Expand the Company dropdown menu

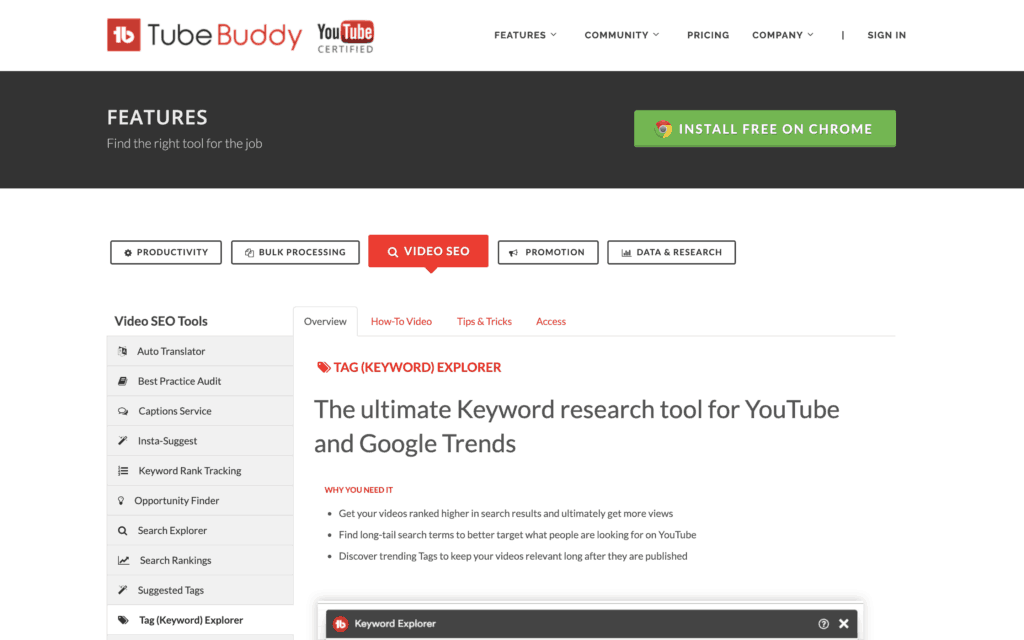point(782,35)
